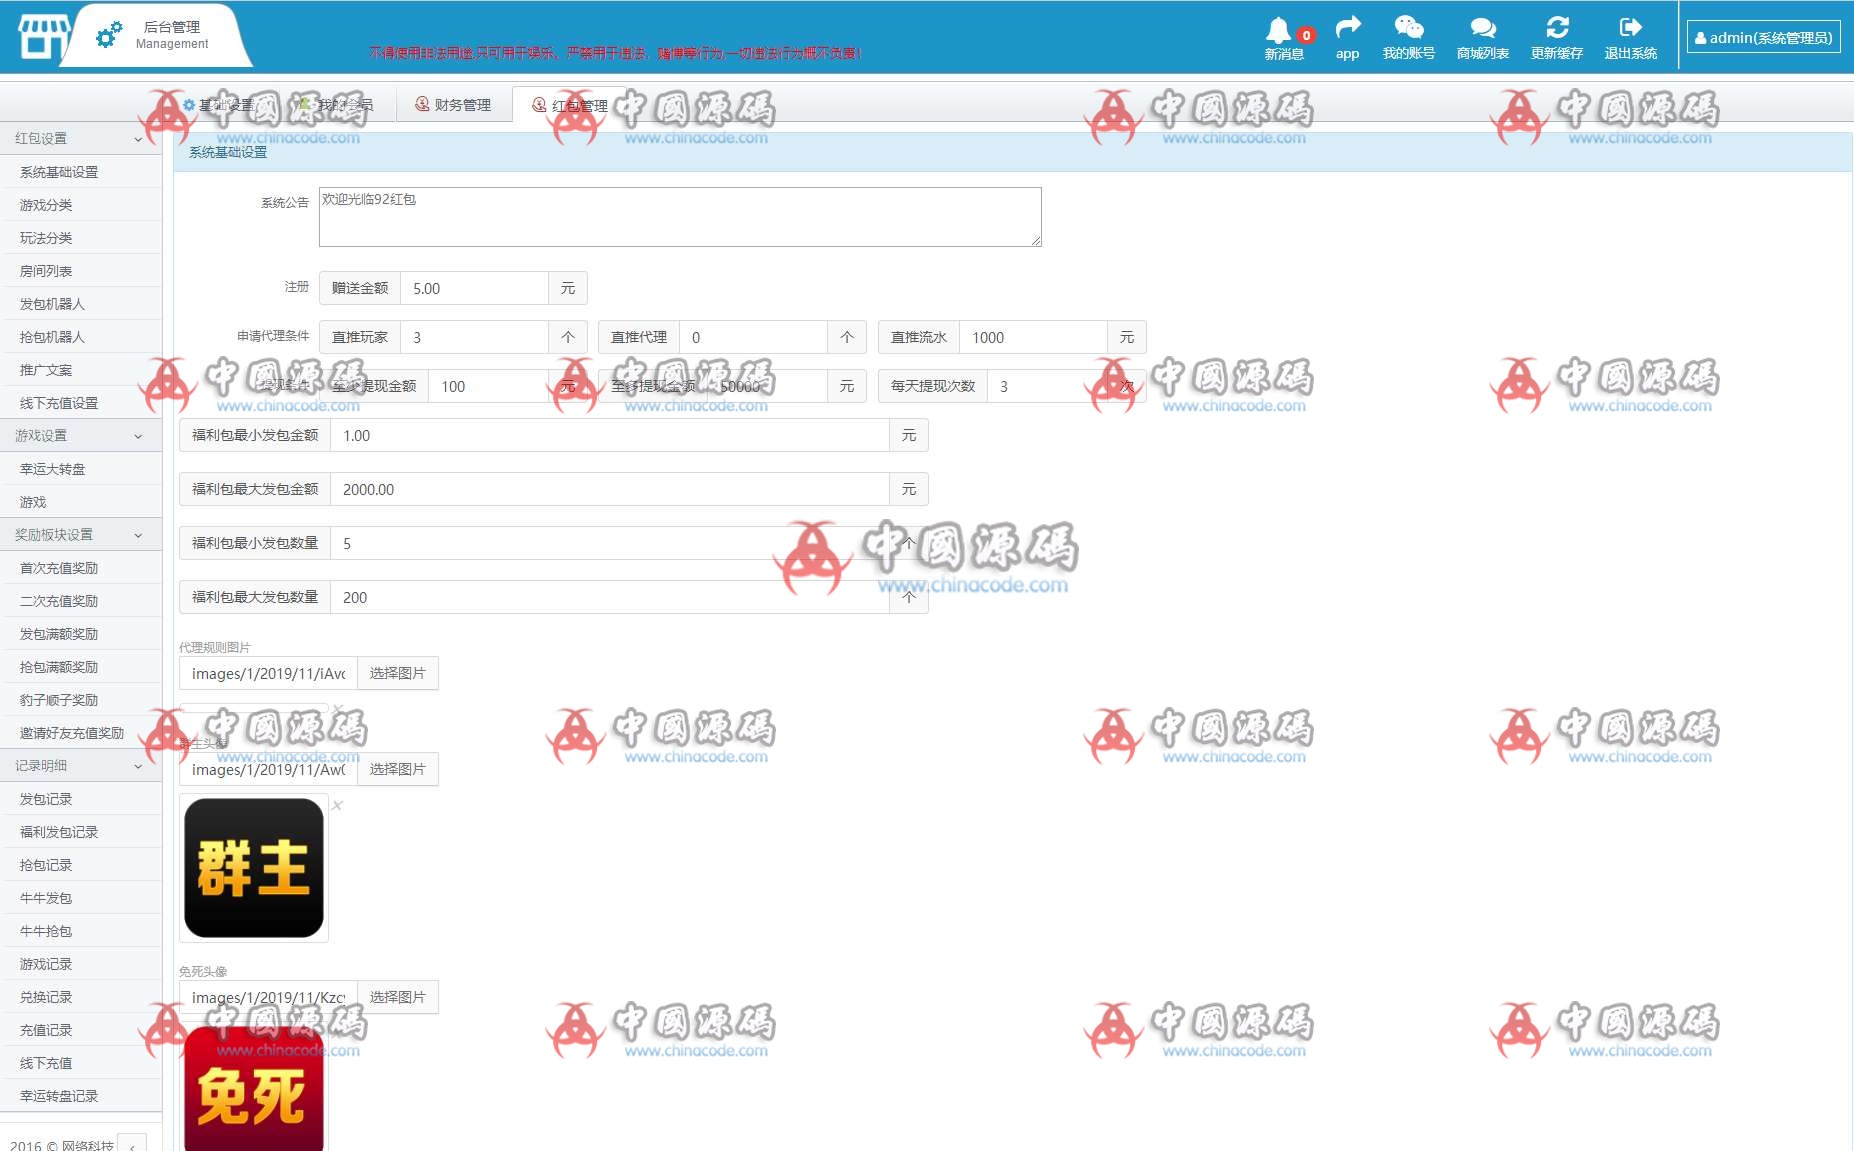Collapse the 奖励板块设置 sidebar section
1854x1151 pixels.
click(81, 535)
